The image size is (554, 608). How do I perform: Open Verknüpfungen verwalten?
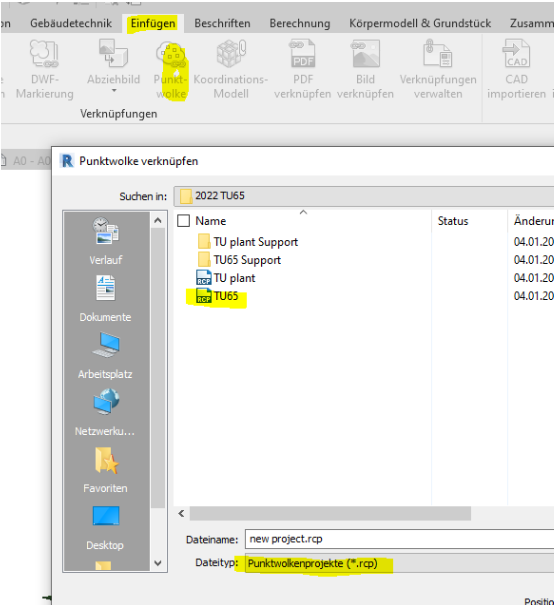point(438,69)
